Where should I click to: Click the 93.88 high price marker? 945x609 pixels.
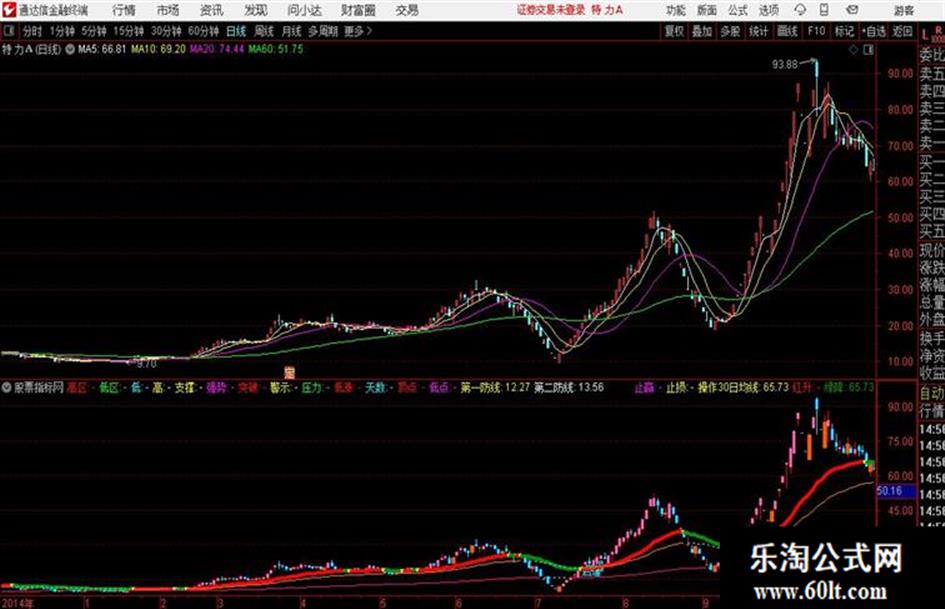(x=785, y=64)
